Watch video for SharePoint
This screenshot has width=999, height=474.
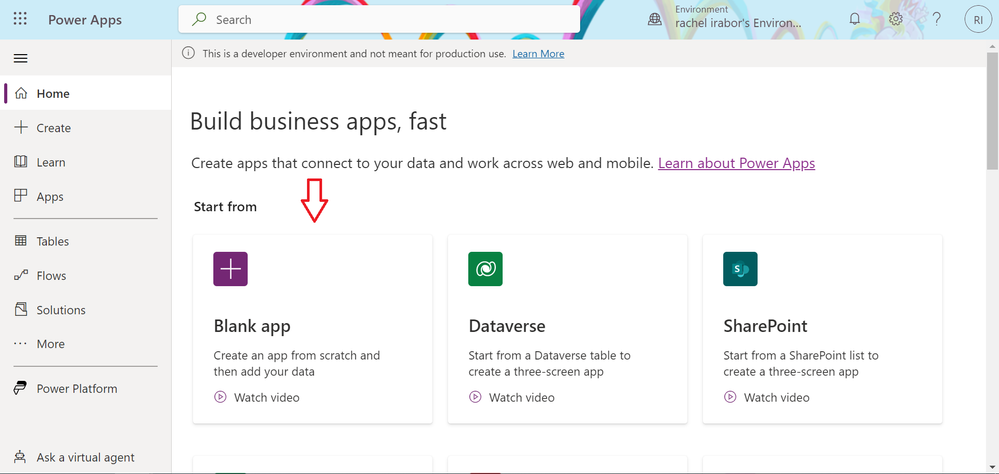pos(766,398)
